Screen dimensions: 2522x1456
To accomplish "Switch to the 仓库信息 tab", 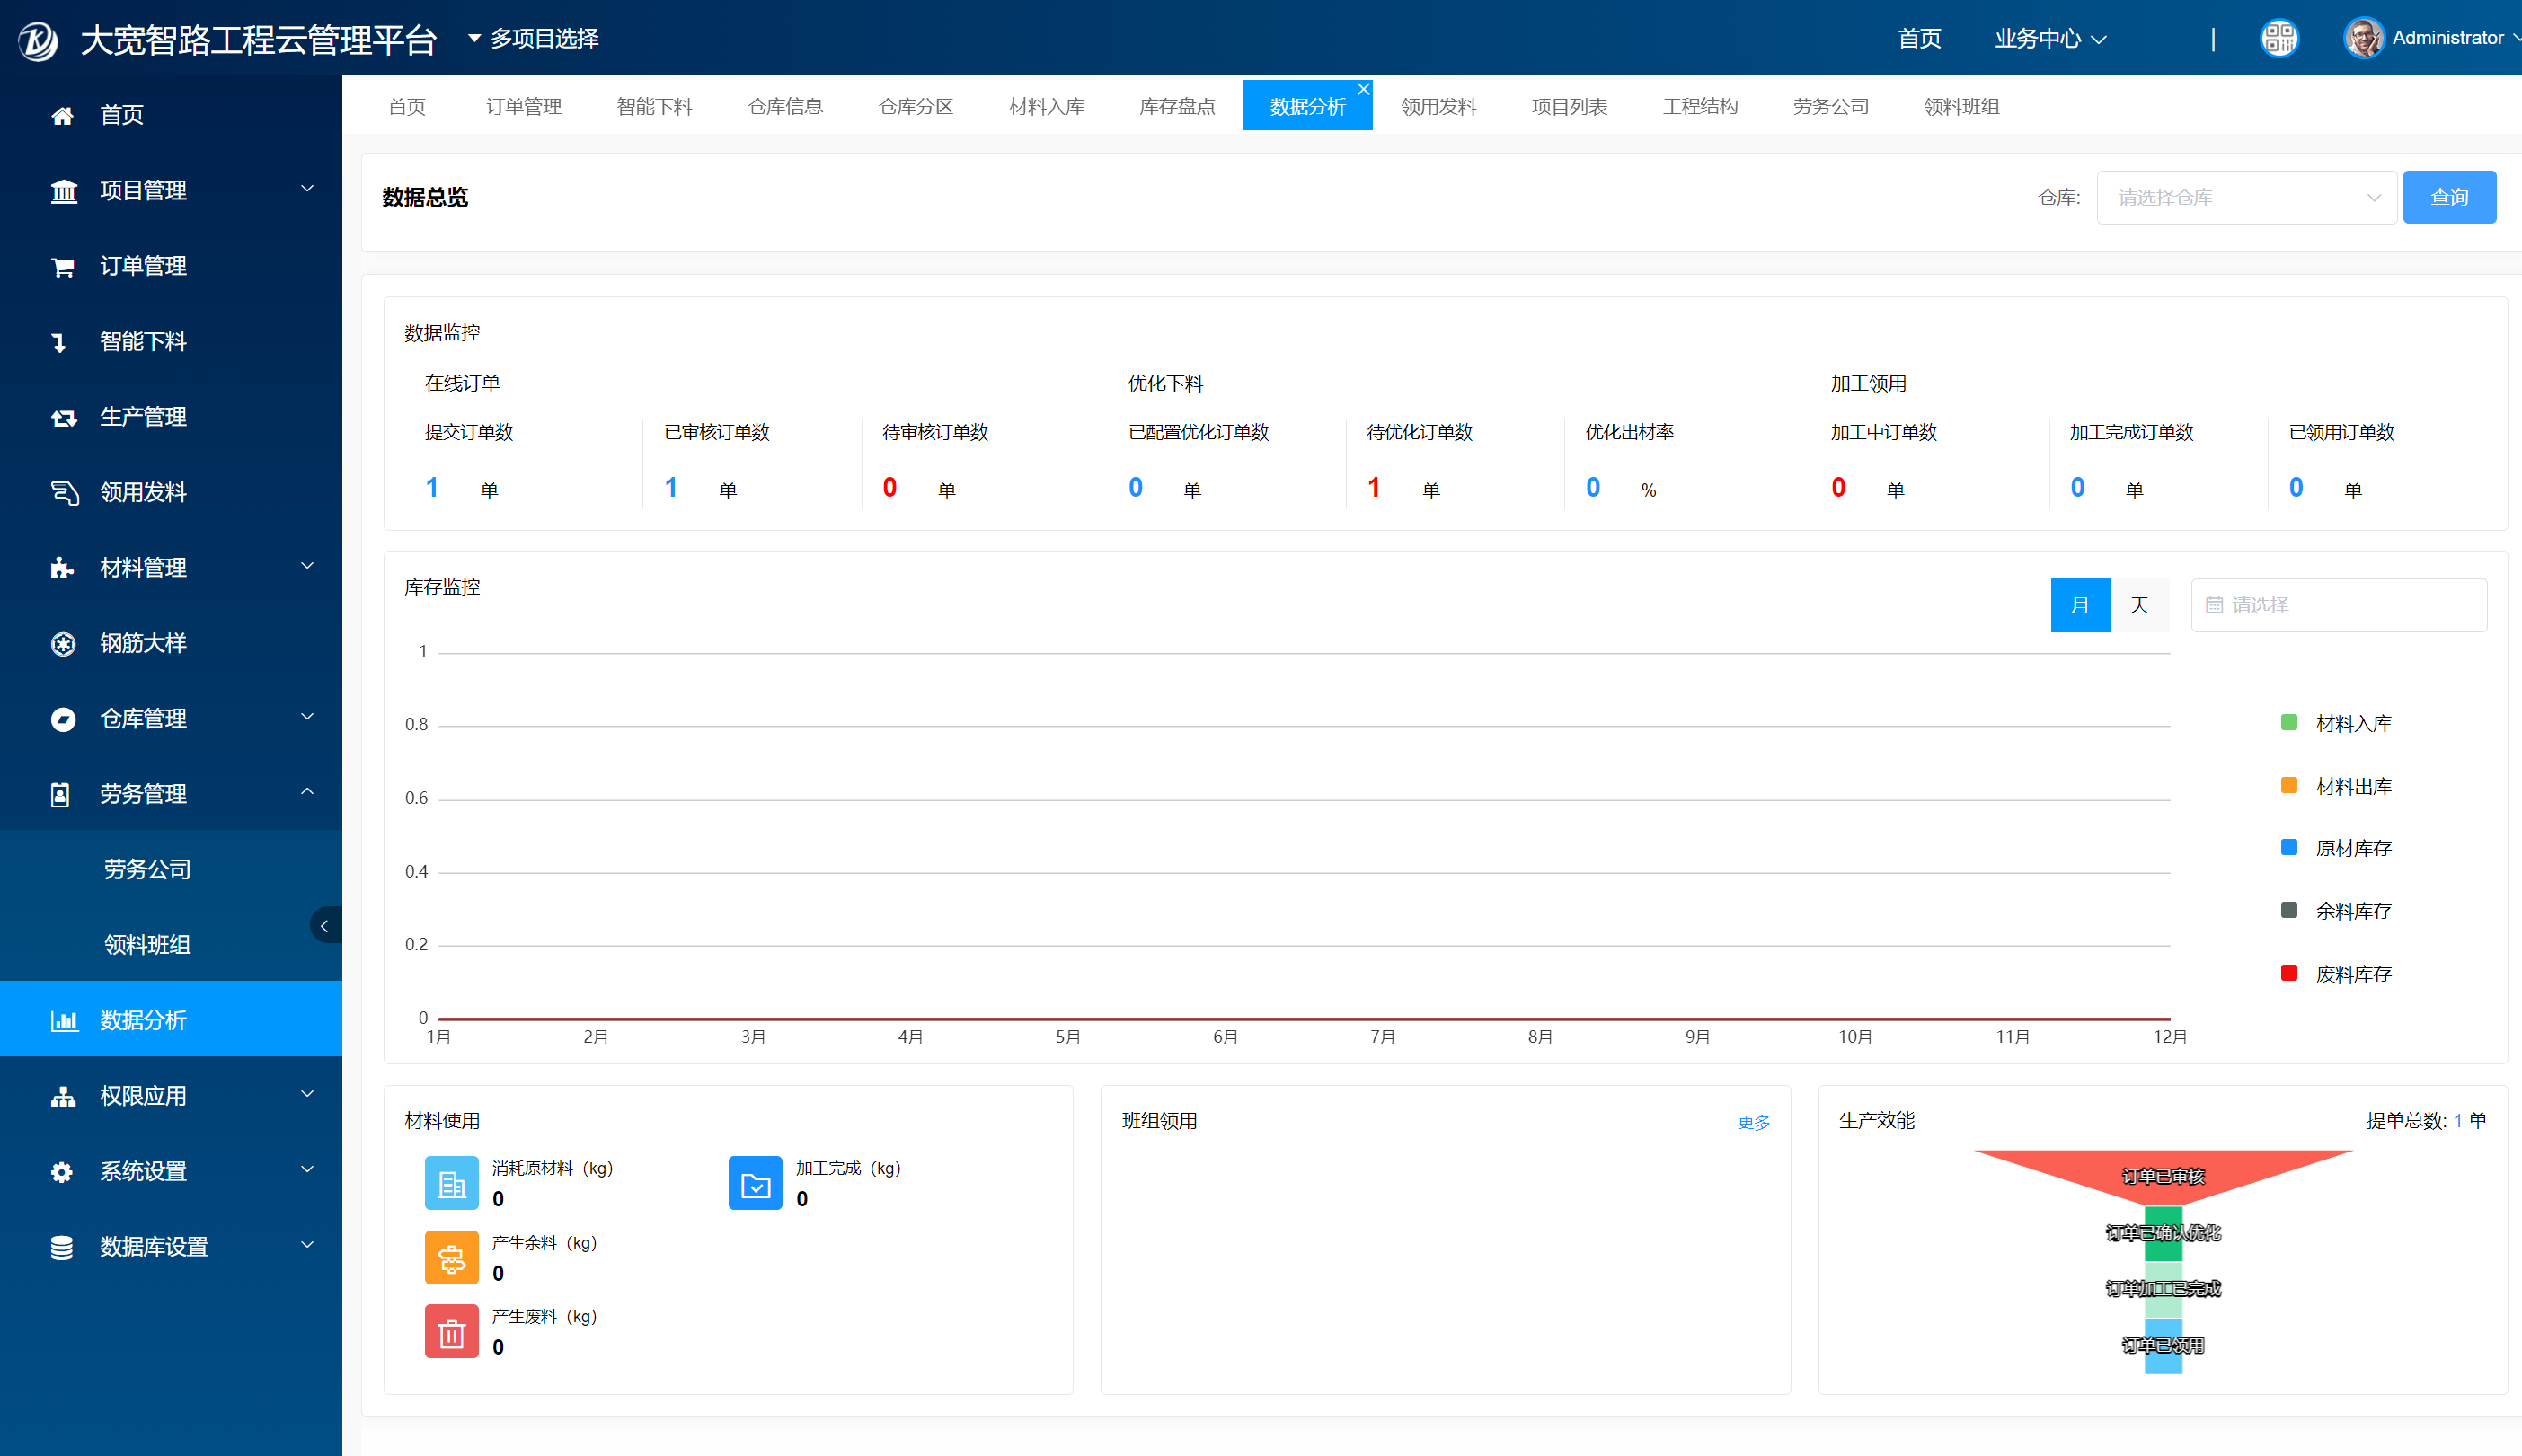I will [x=785, y=107].
